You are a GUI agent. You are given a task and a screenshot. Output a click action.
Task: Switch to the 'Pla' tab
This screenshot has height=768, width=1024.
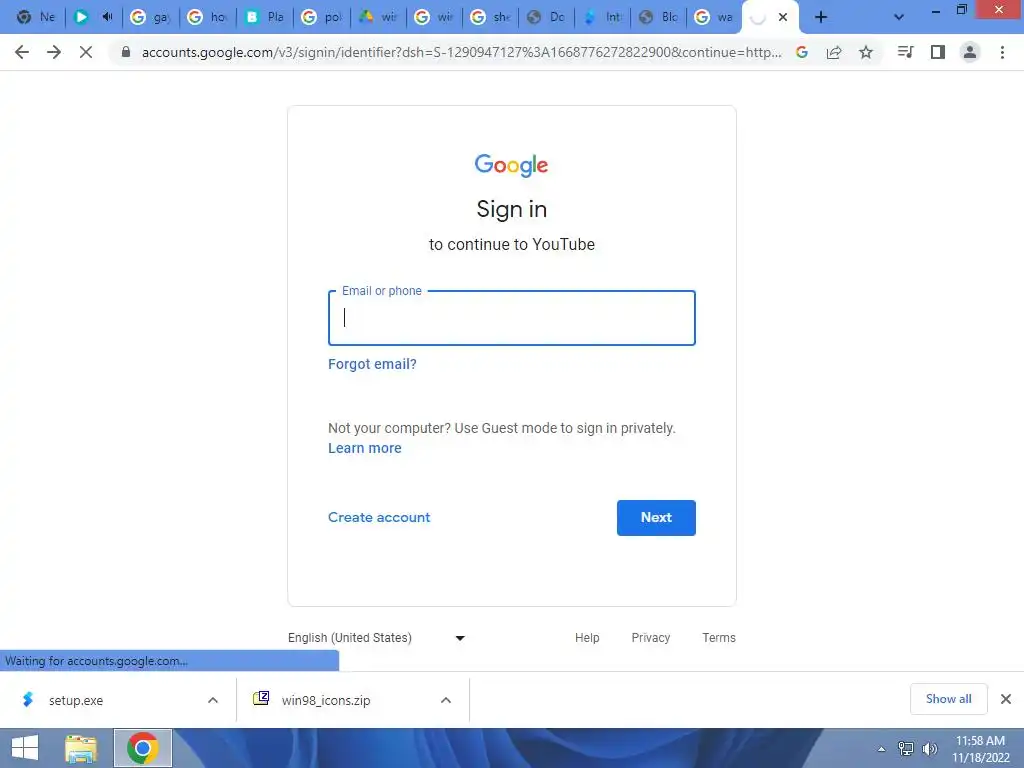[264, 17]
